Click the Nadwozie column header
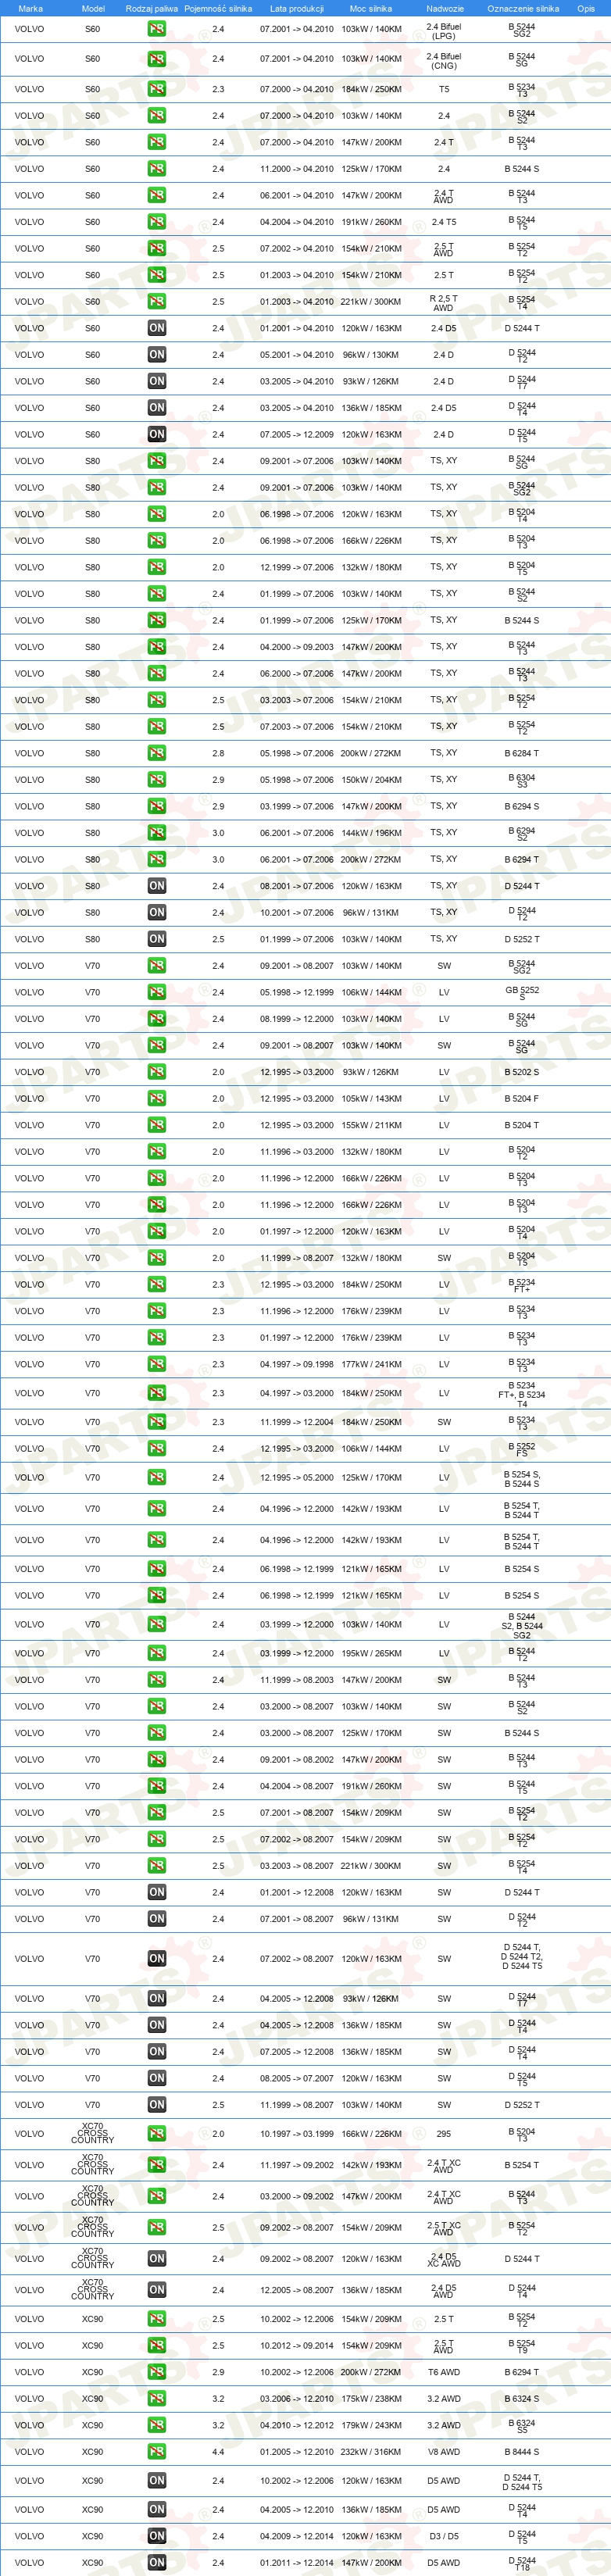611x2576 pixels. [445, 8]
